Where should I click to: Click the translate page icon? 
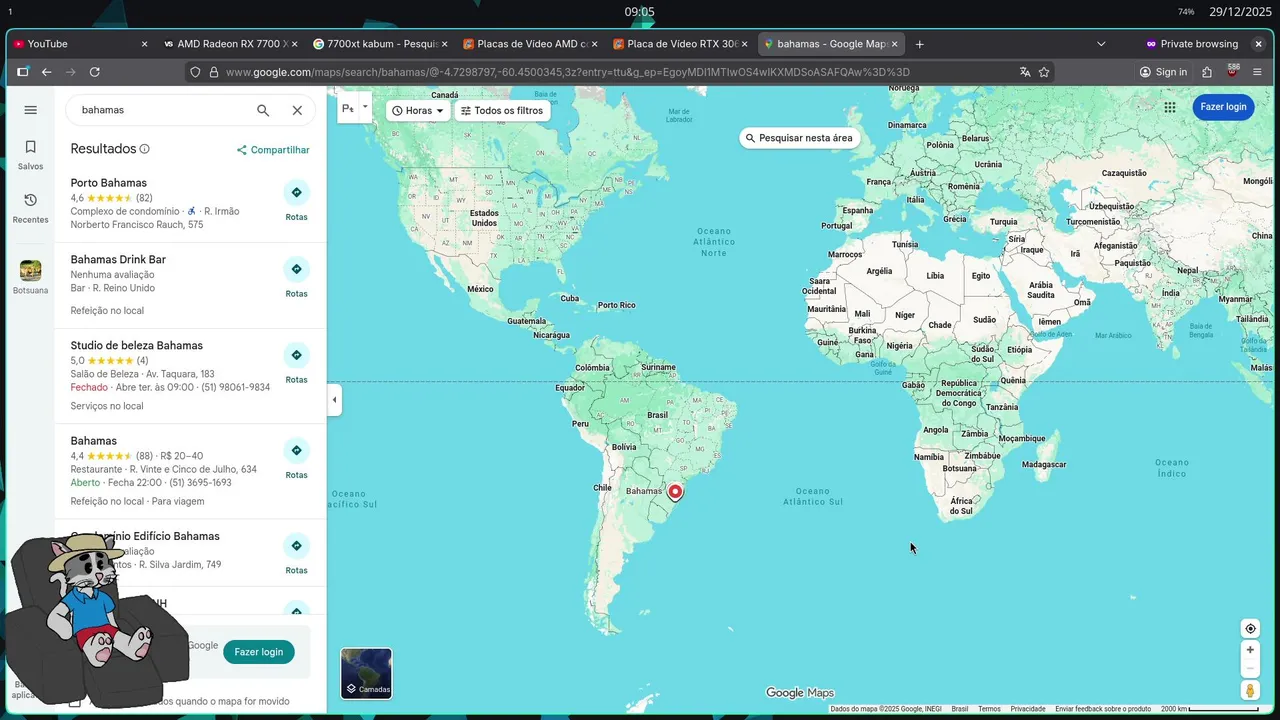point(1025,72)
